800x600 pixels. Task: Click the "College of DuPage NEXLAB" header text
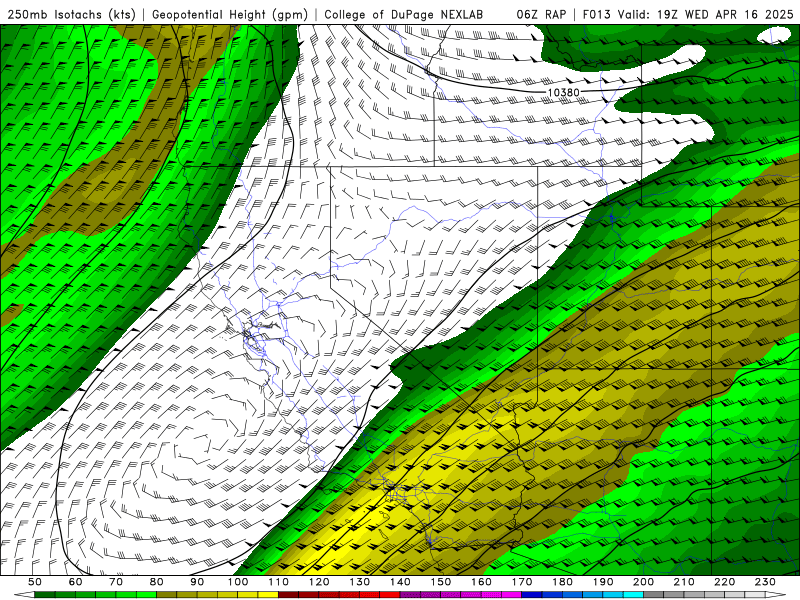point(404,14)
